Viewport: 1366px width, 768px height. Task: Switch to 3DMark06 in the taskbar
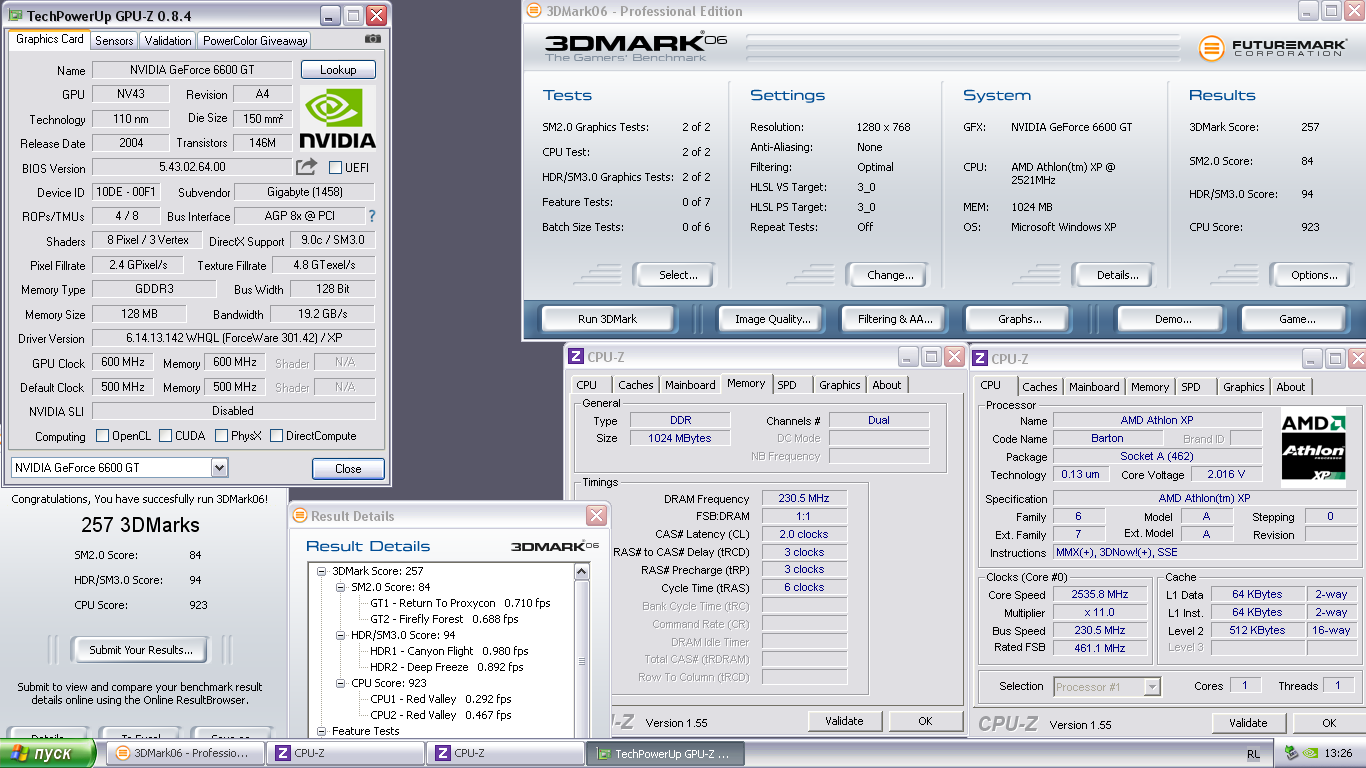tap(186, 753)
